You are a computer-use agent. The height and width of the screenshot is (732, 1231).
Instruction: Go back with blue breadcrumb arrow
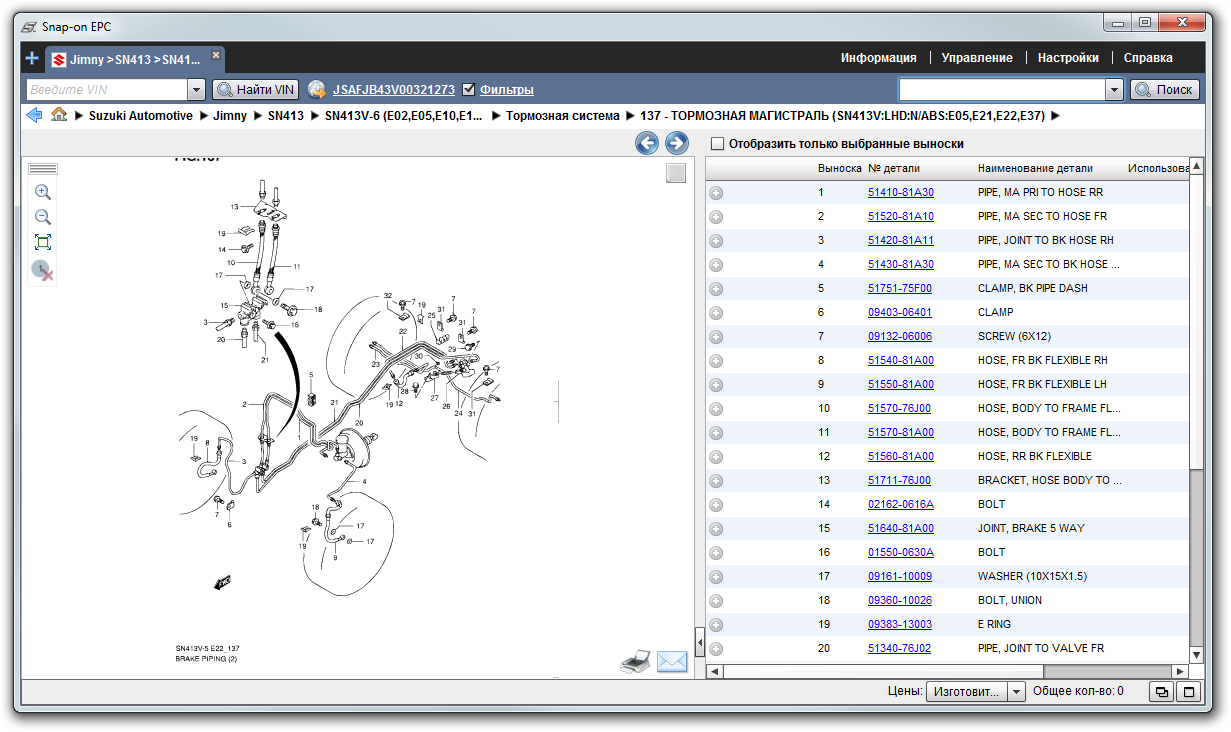click(x=34, y=115)
